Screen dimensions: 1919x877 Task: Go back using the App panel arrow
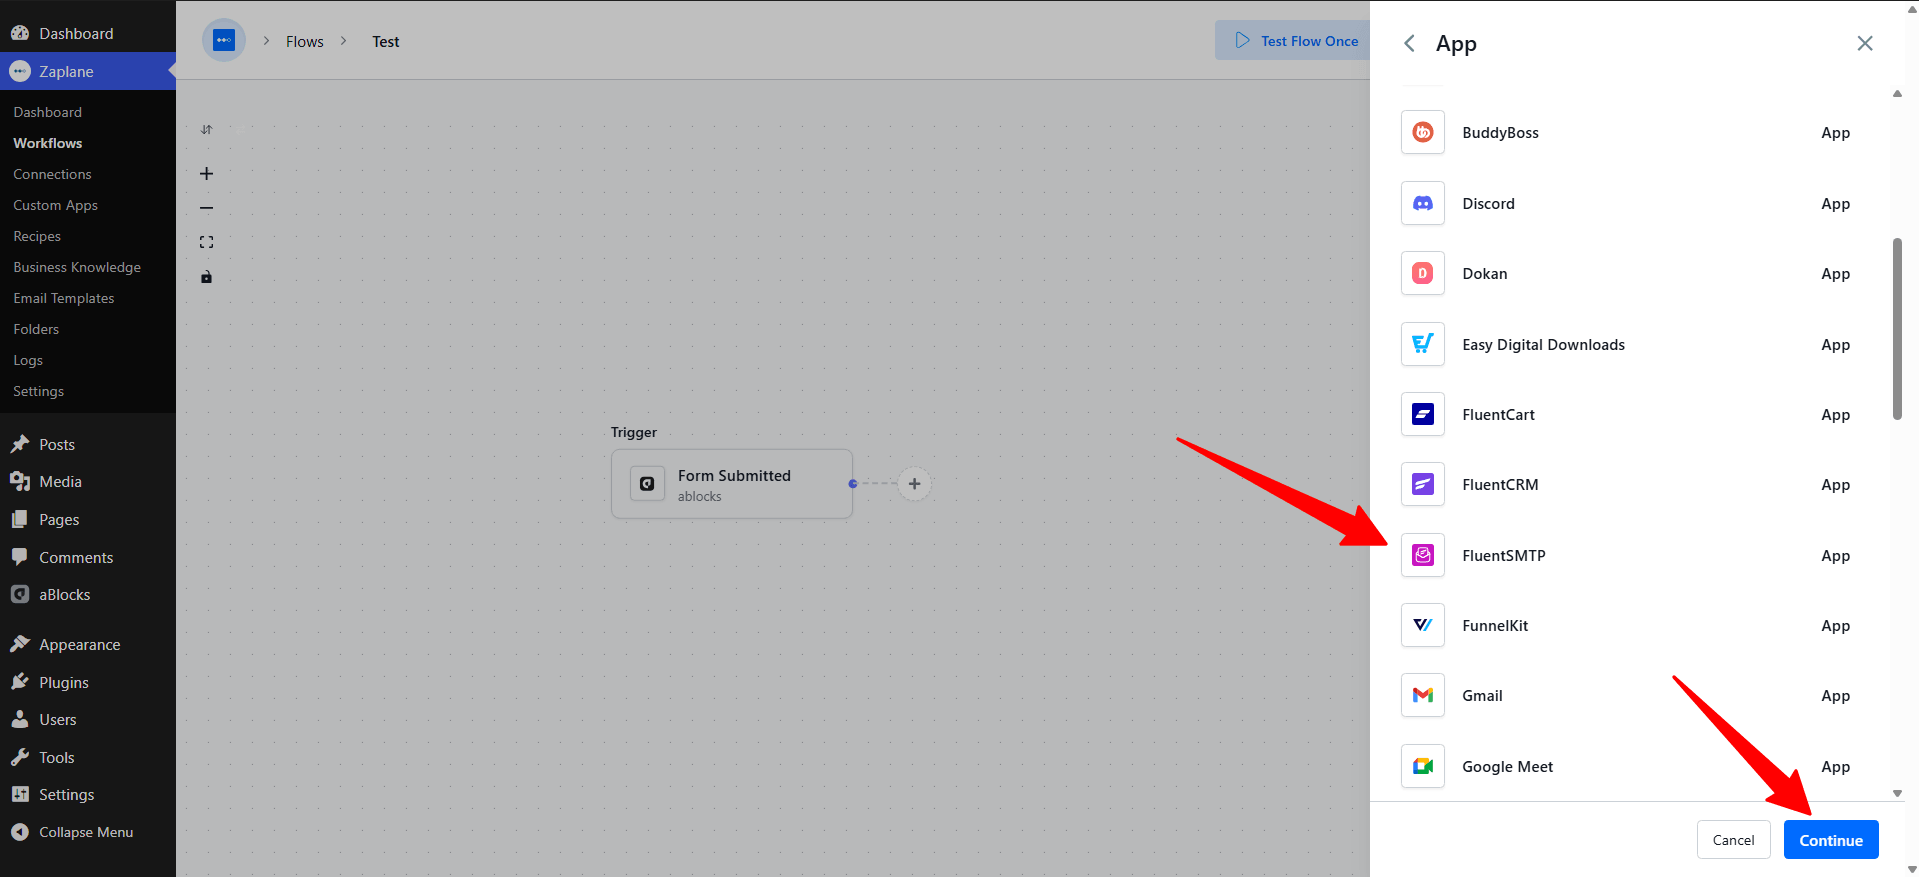(1409, 43)
